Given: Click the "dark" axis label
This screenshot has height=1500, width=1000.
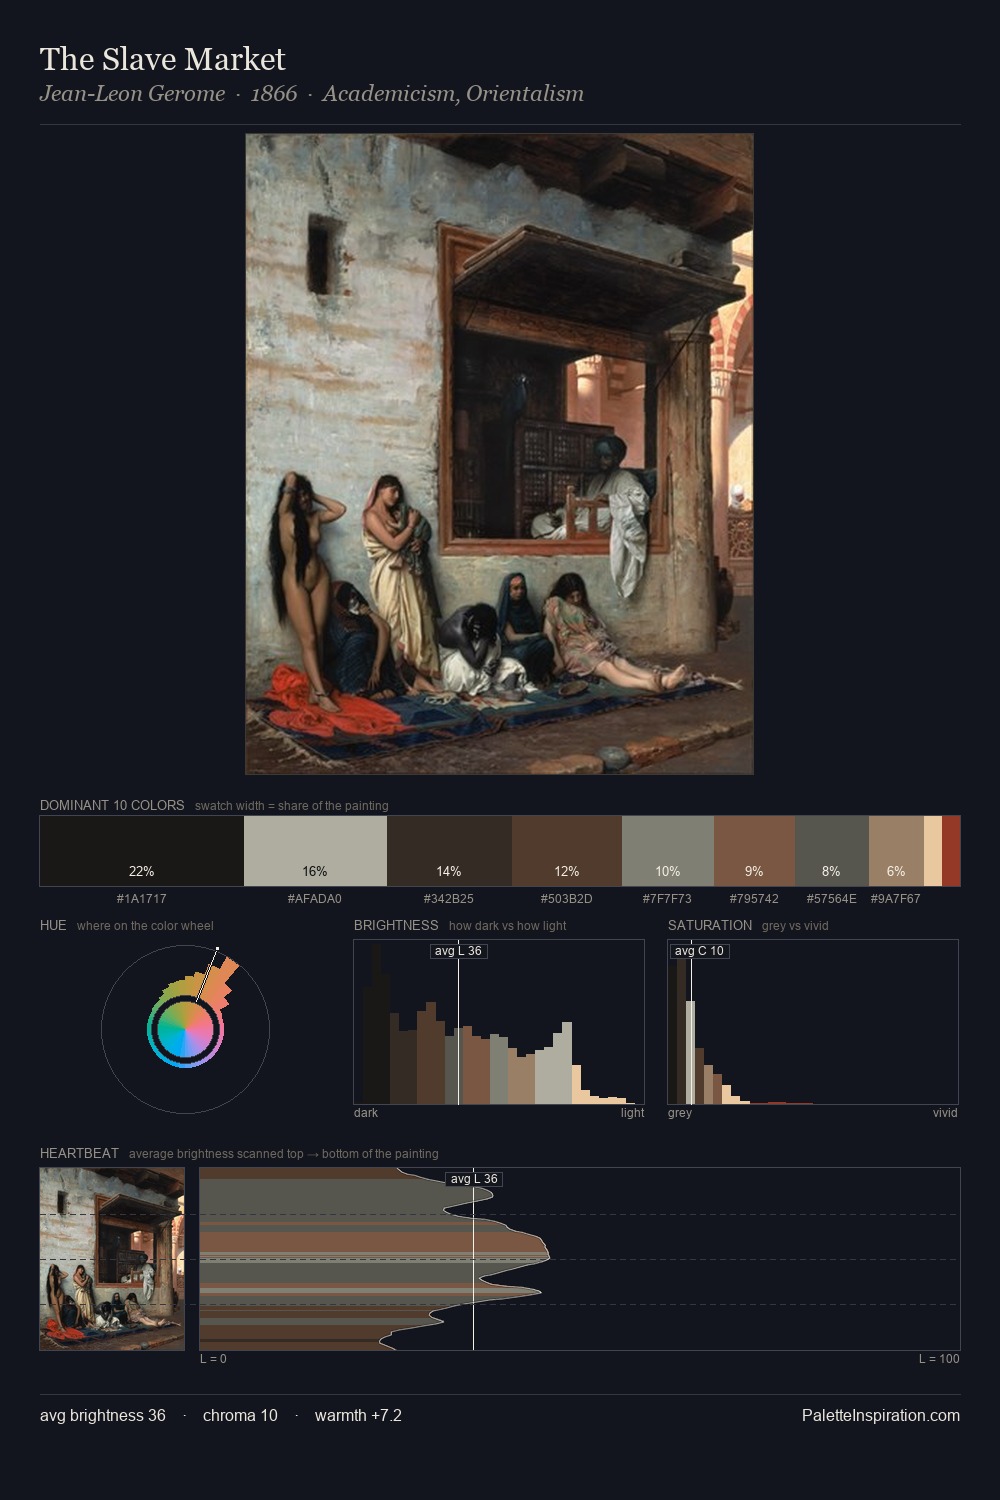Looking at the screenshot, I should tap(366, 1113).
